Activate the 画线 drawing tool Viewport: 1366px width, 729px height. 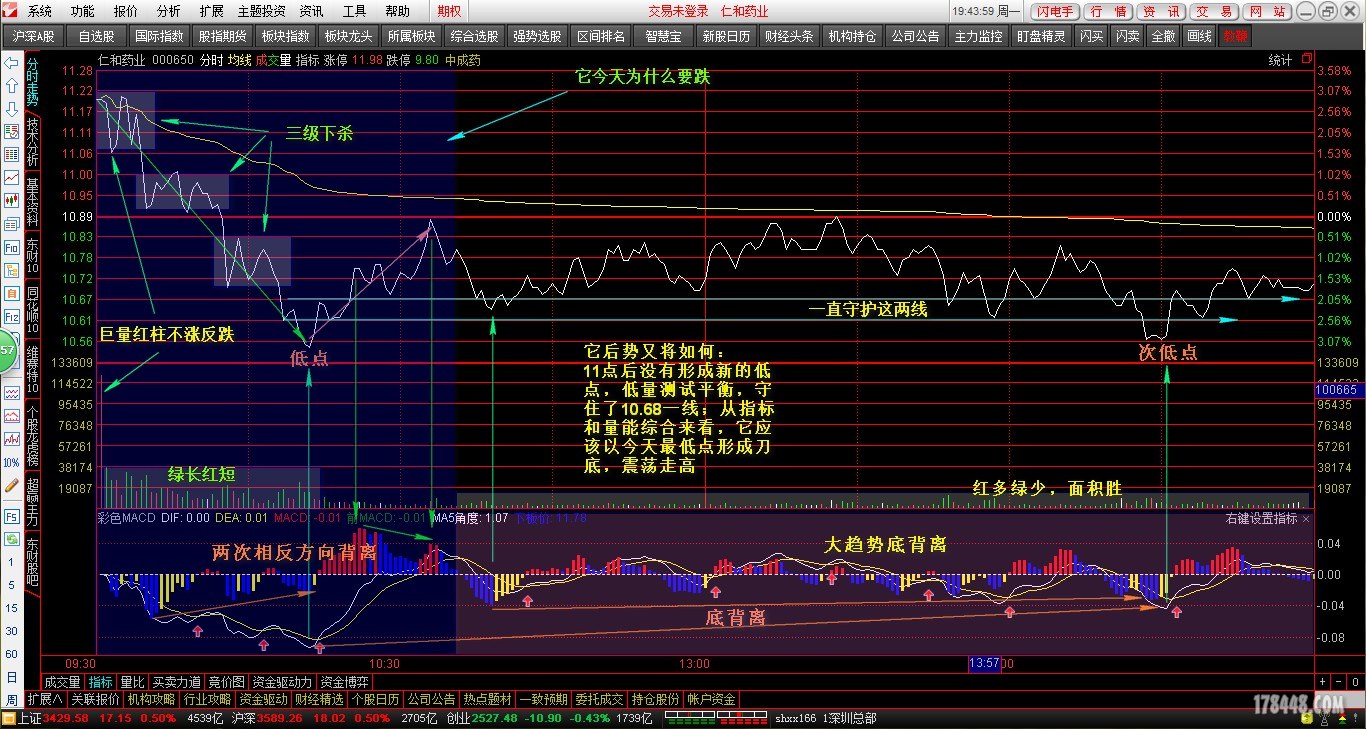pos(1198,35)
